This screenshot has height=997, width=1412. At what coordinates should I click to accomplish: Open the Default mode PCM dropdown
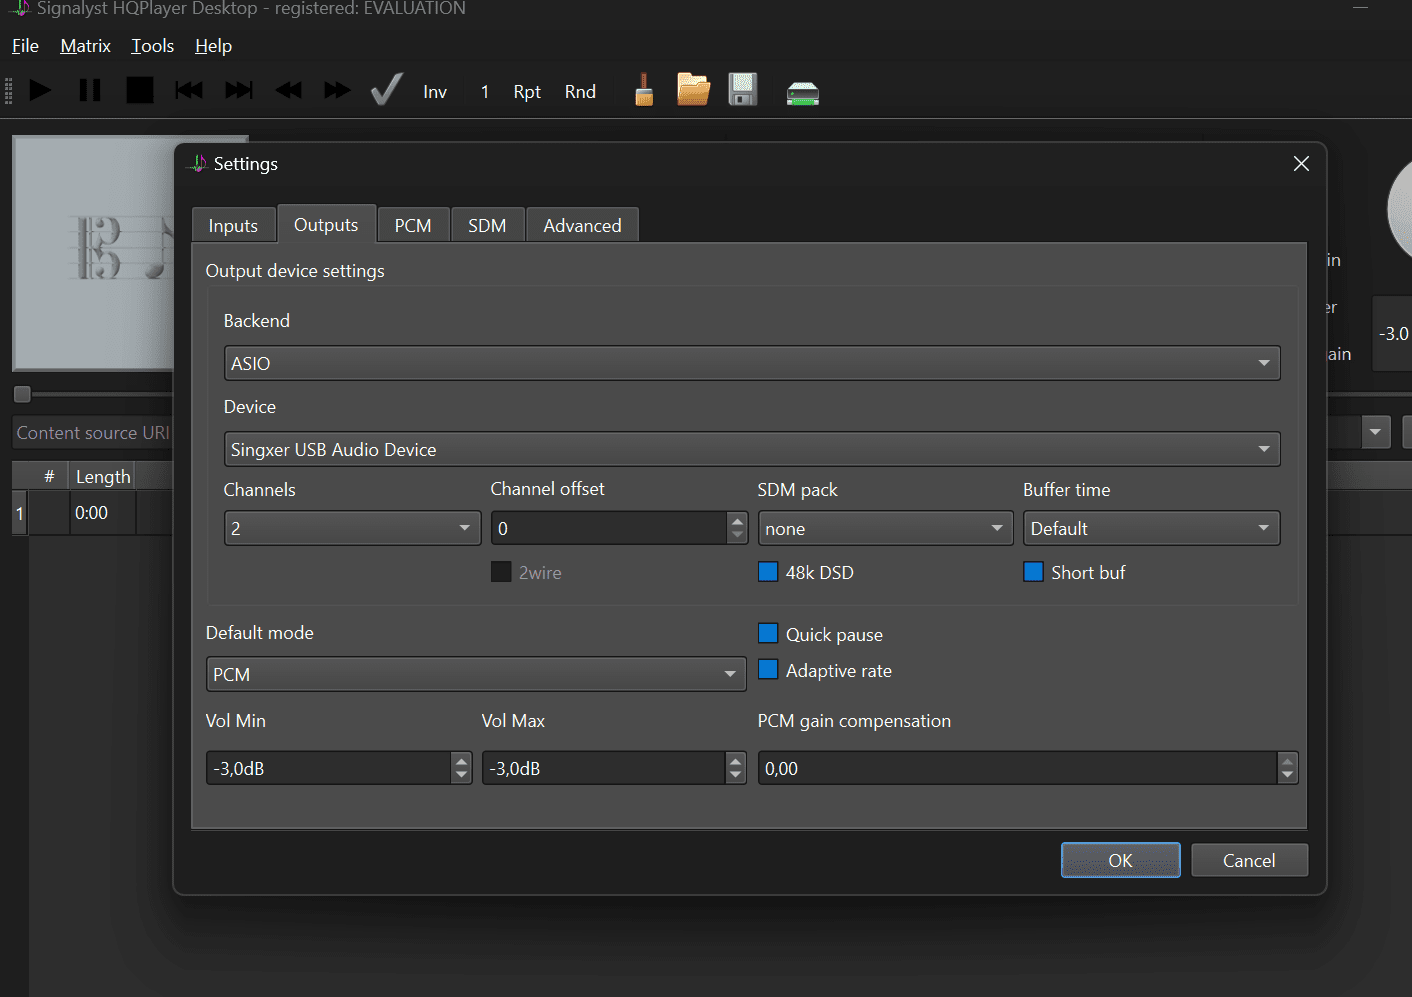pyautogui.click(x=476, y=674)
